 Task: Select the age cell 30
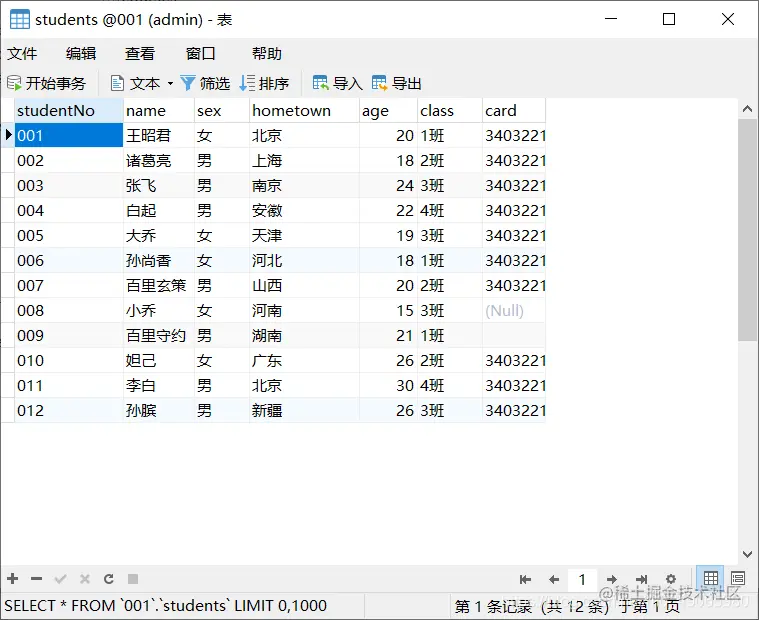click(x=388, y=386)
